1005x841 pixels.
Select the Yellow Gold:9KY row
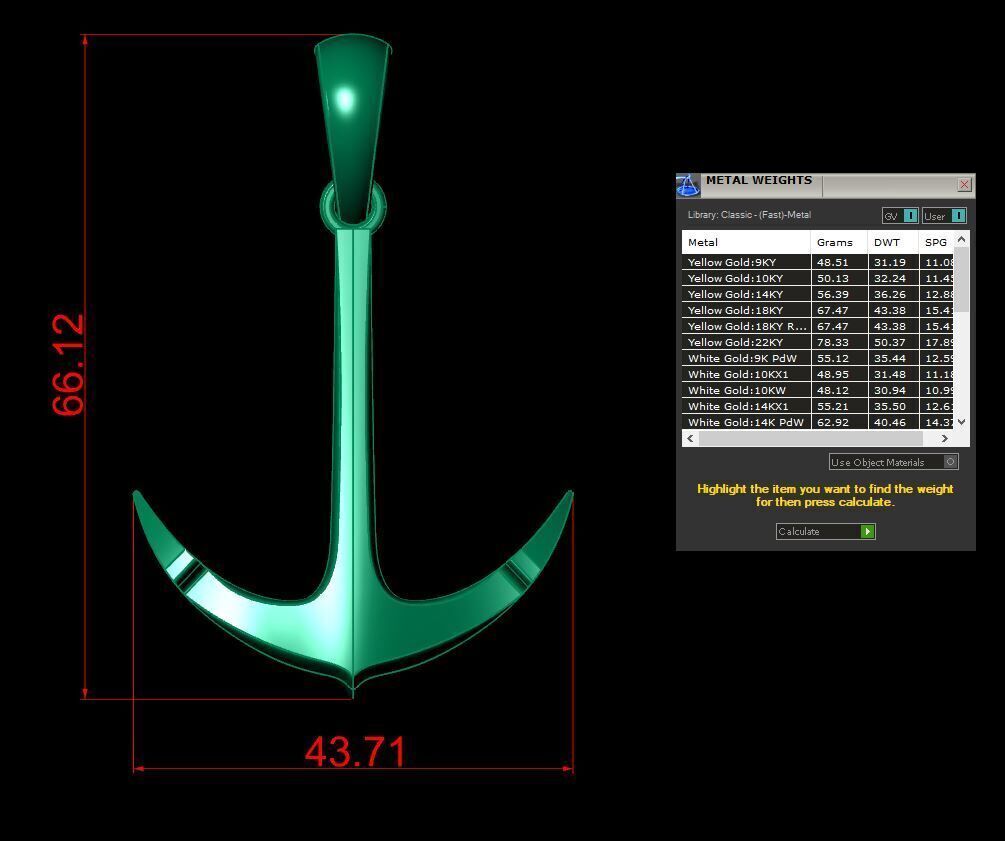(818, 262)
